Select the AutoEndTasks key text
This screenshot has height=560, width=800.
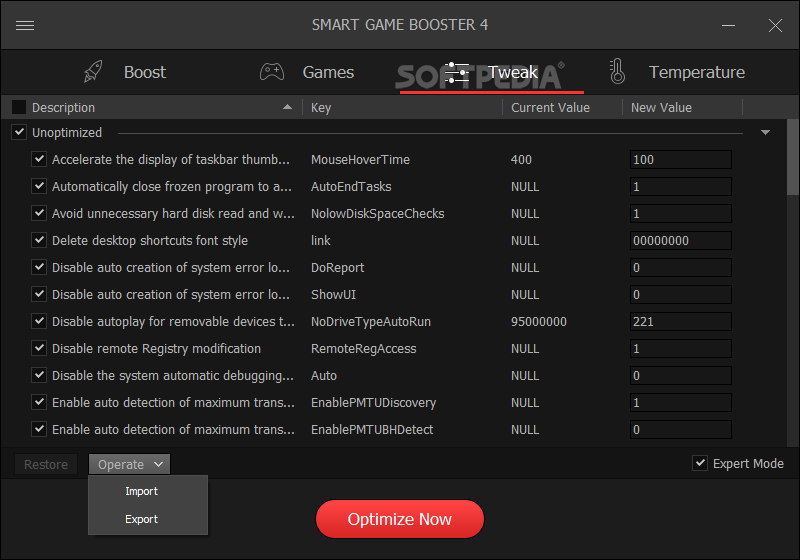[351, 187]
